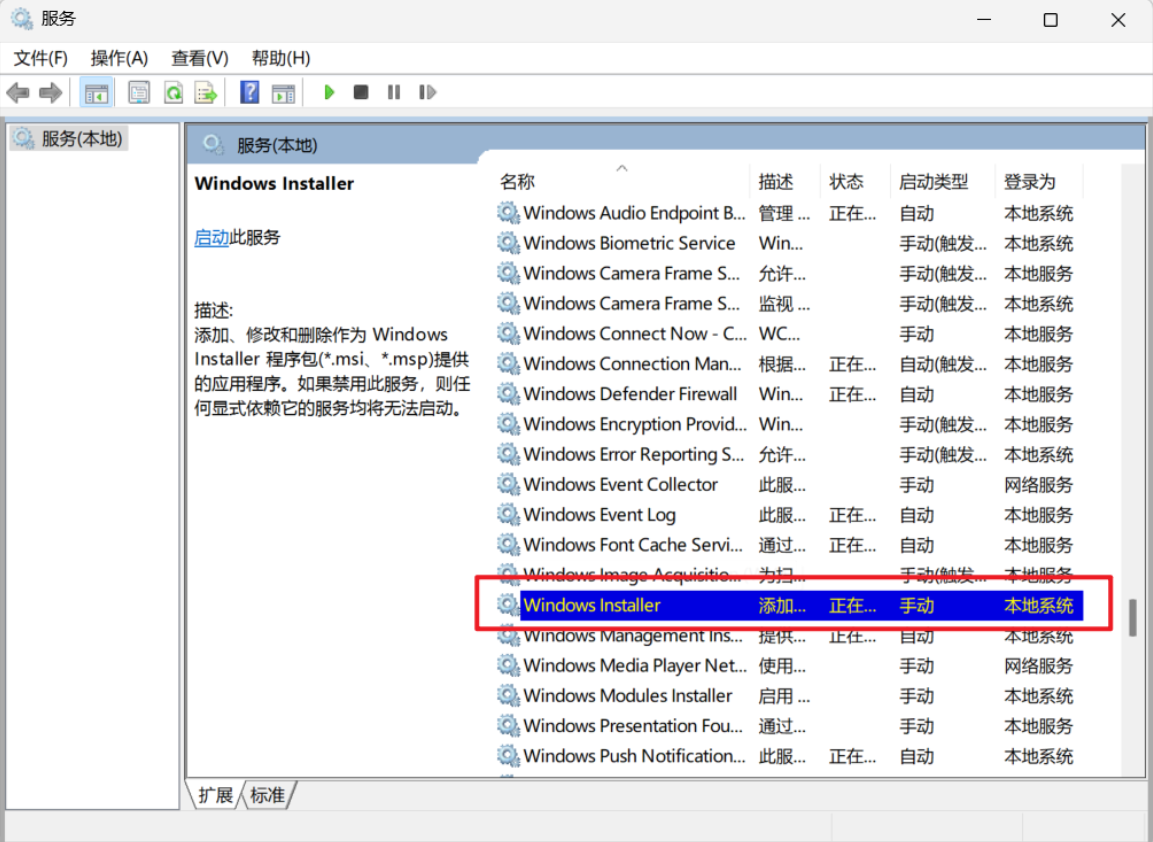Open the 帮助(H) menu
This screenshot has height=842, width=1153.
tap(280, 58)
